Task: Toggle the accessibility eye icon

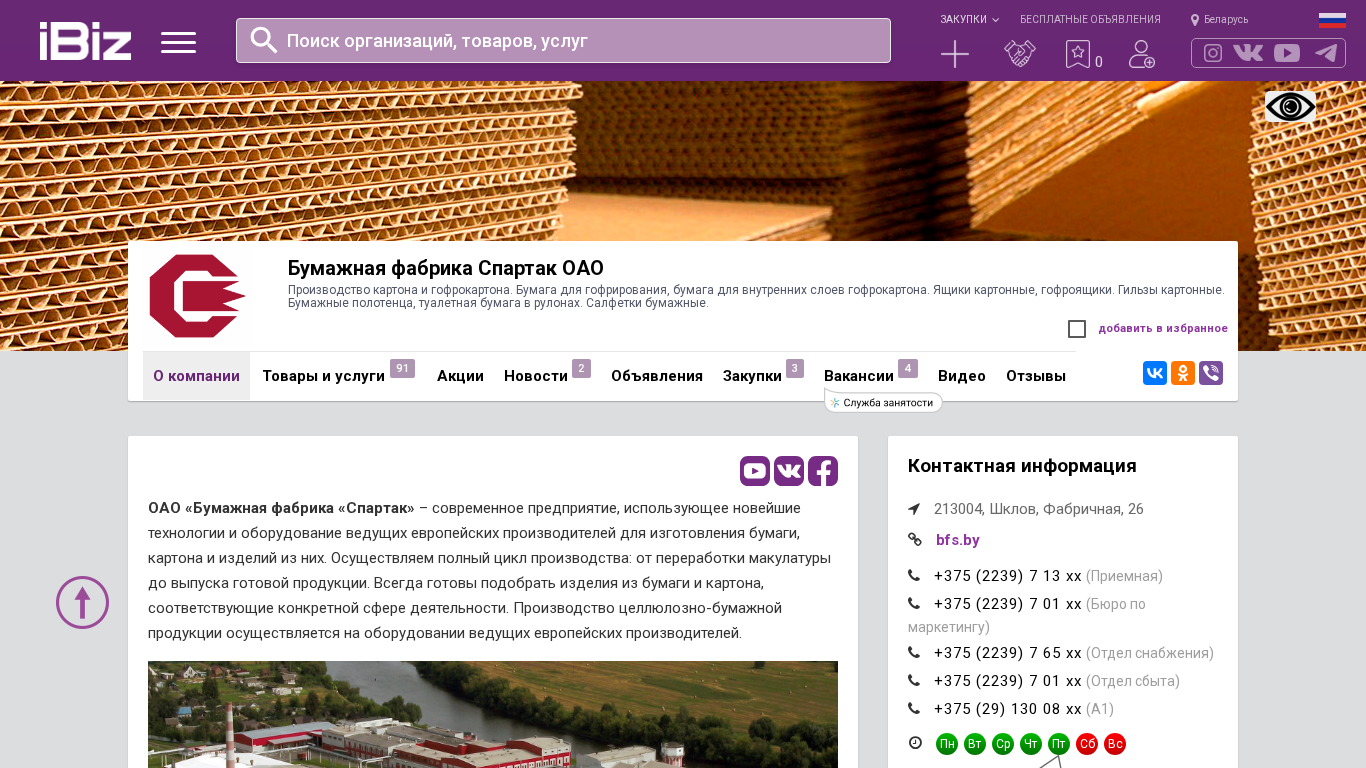Action: (1290, 106)
